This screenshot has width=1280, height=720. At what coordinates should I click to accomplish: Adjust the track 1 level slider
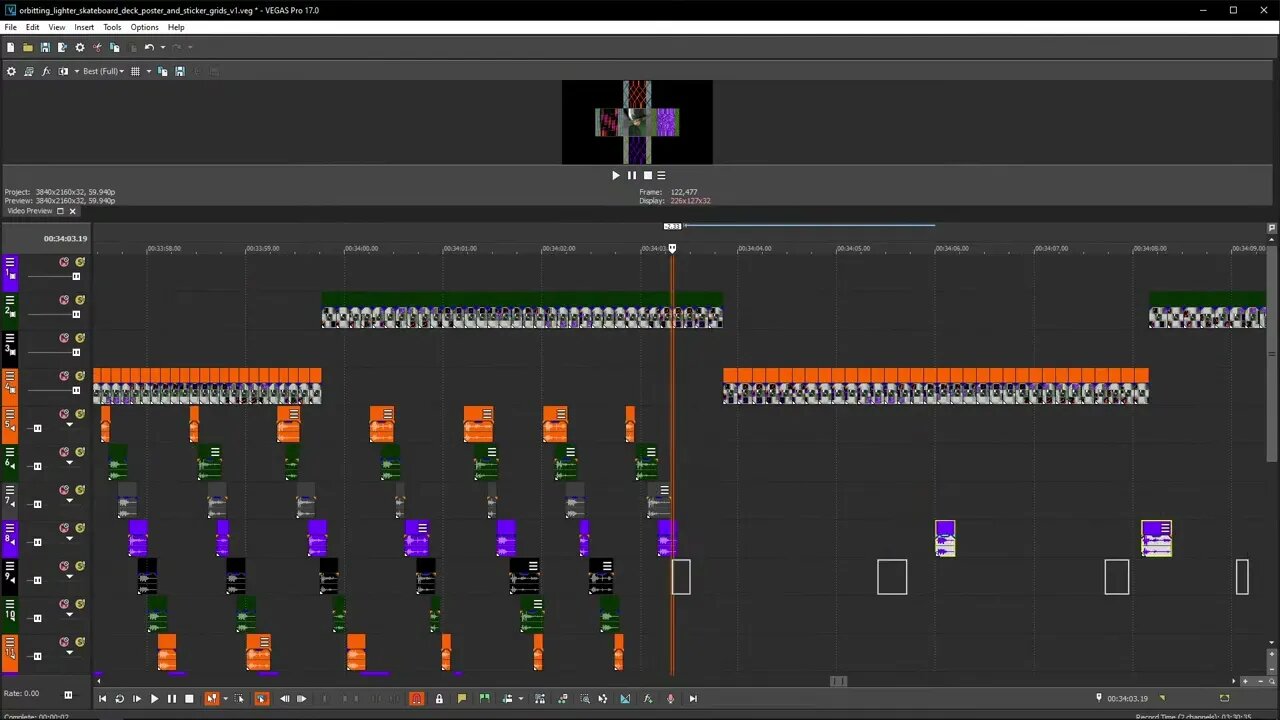(x=76, y=277)
